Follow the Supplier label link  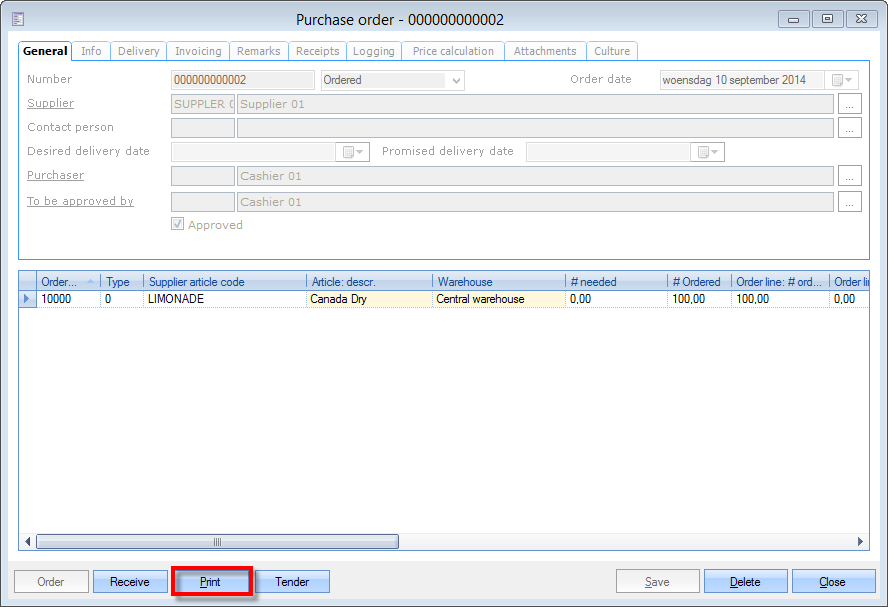(x=50, y=103)
